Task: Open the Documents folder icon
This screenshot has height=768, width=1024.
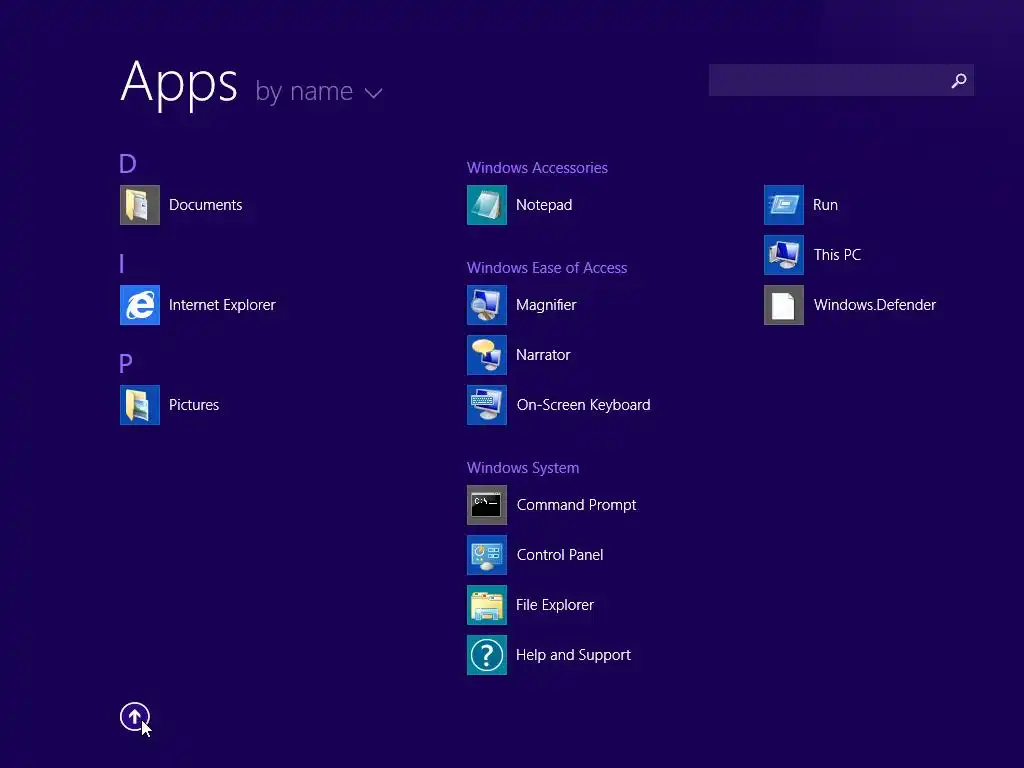Action: click(140, 205)
